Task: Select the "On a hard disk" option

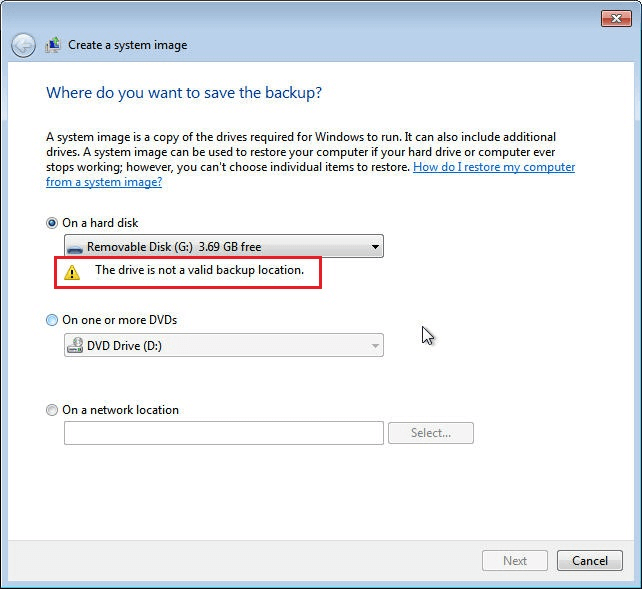Action: click(x=52, y=223)
